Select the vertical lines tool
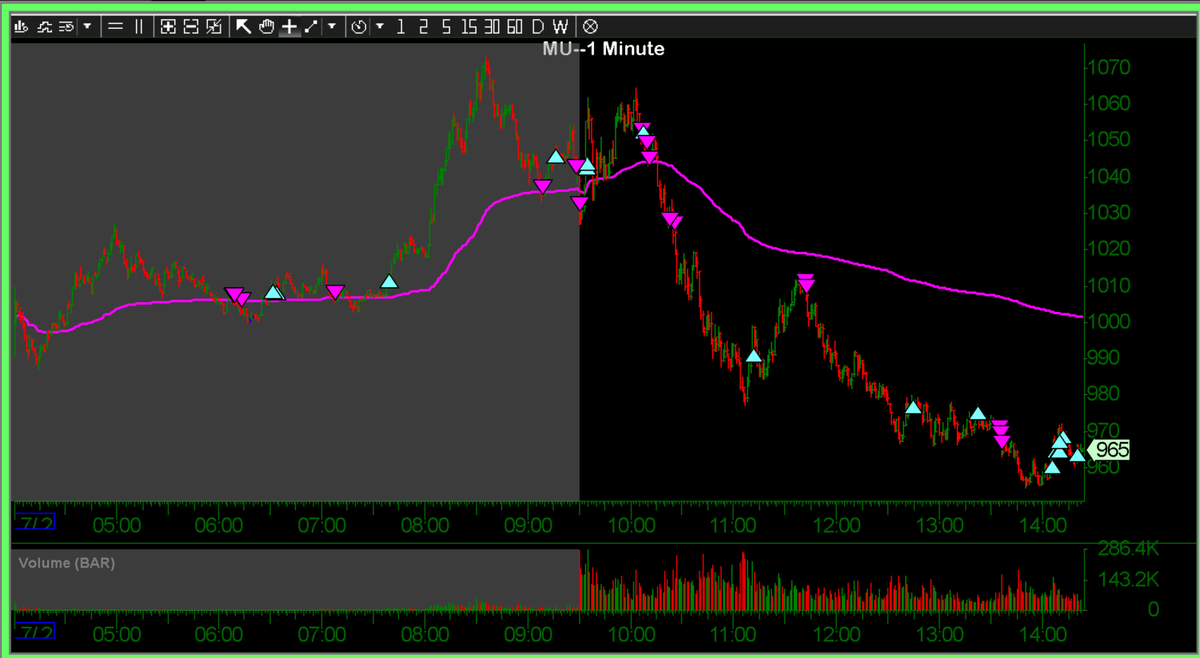Screen dimensions: 1200x658 [138, 27]
